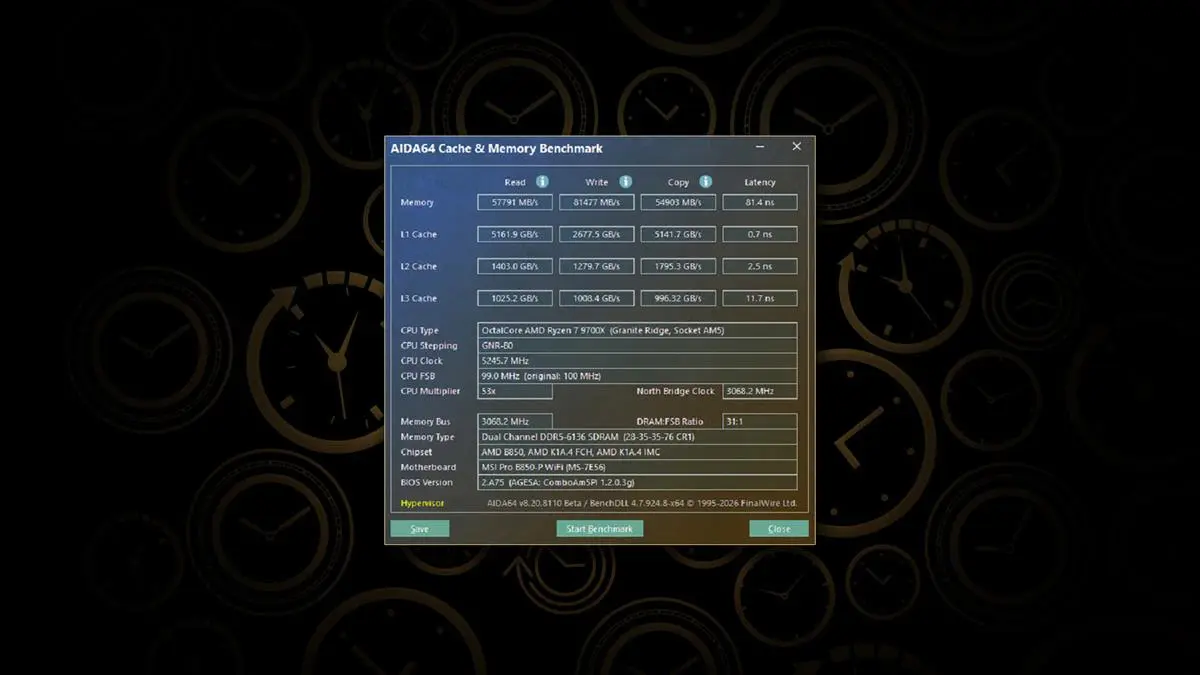1200x675 pixels.
Task: Click the L1 Cache latency value 0.7 ns
Action: click(760, 234)
